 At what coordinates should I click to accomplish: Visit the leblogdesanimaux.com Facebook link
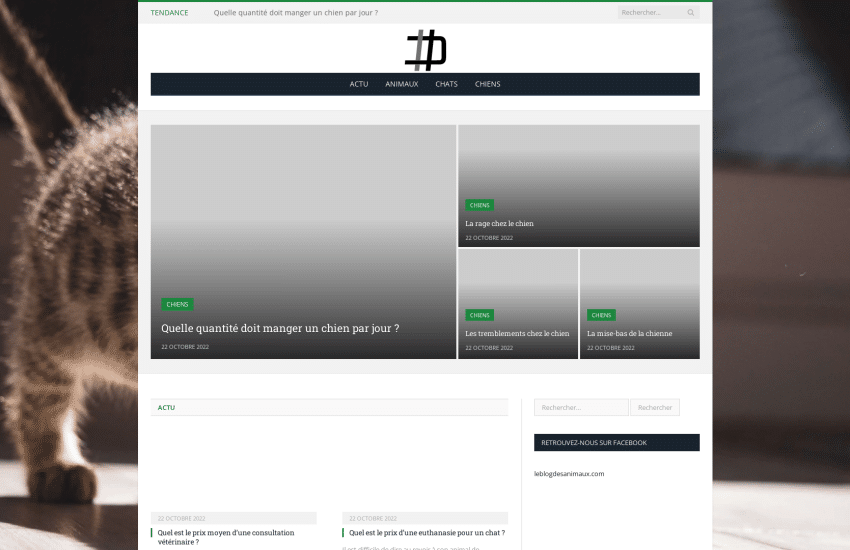pos(568,474)
